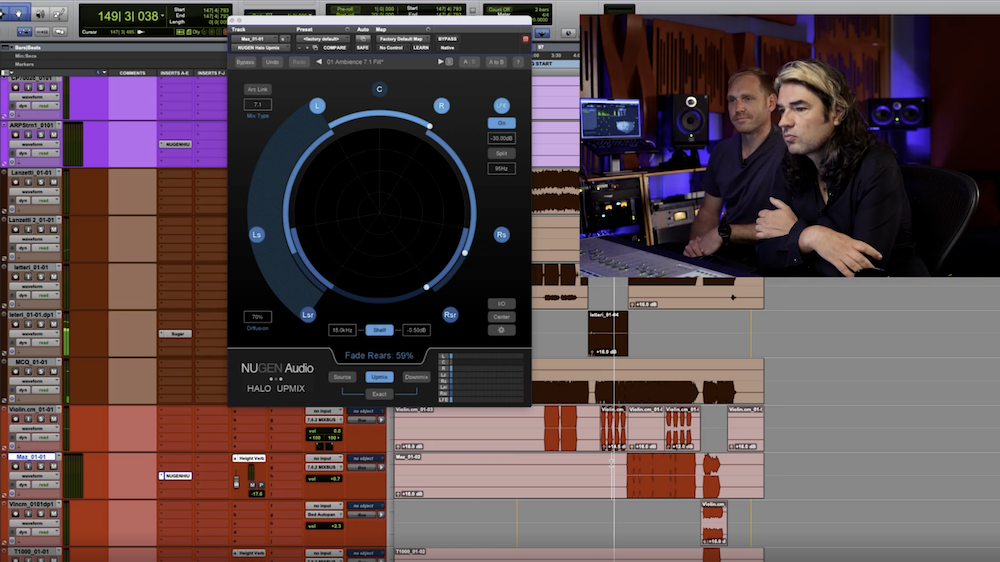The width and height of the screenshot is (1000, 562).
Task: Click copy settings icon next to COMPARE
Action: pos(315,48)
